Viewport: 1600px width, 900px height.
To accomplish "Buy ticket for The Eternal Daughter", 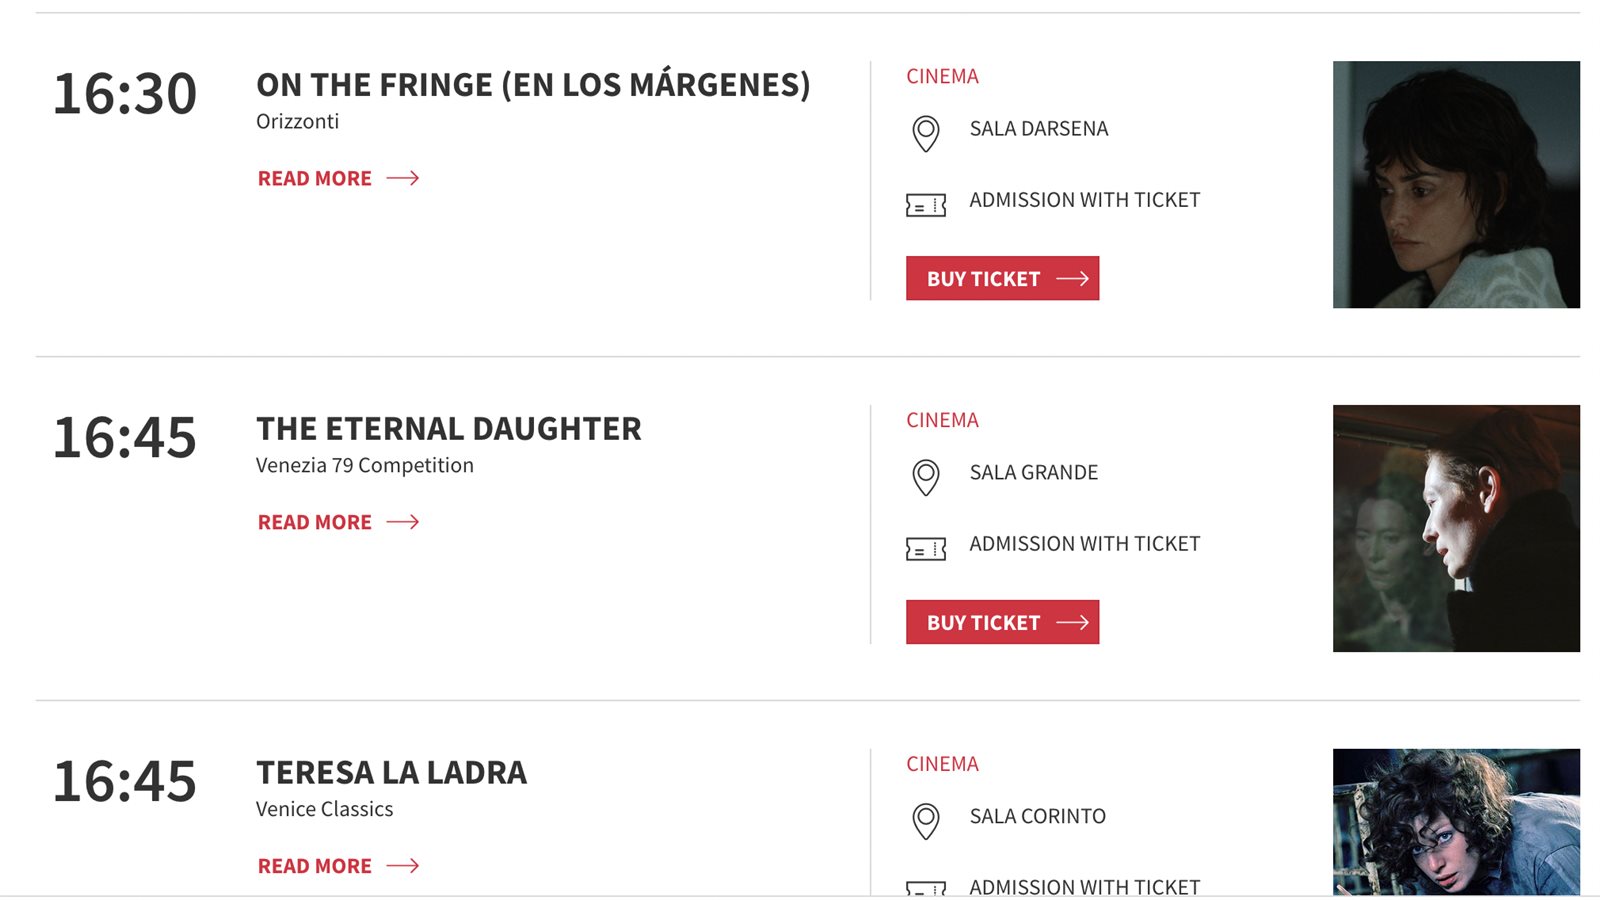I will 1002,623.
